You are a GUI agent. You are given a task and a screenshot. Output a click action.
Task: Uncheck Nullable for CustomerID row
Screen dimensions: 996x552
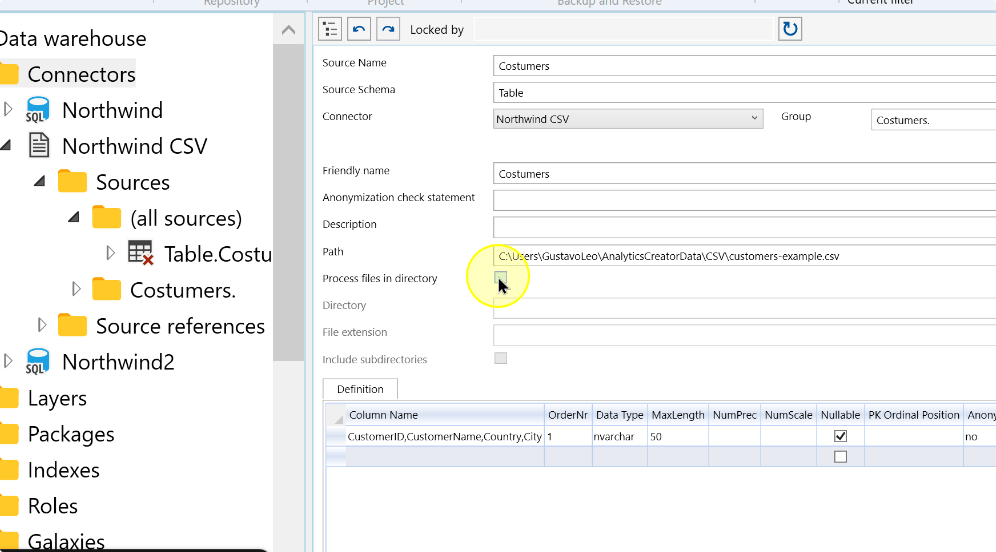pyautogui.click(x=840, y=436)
